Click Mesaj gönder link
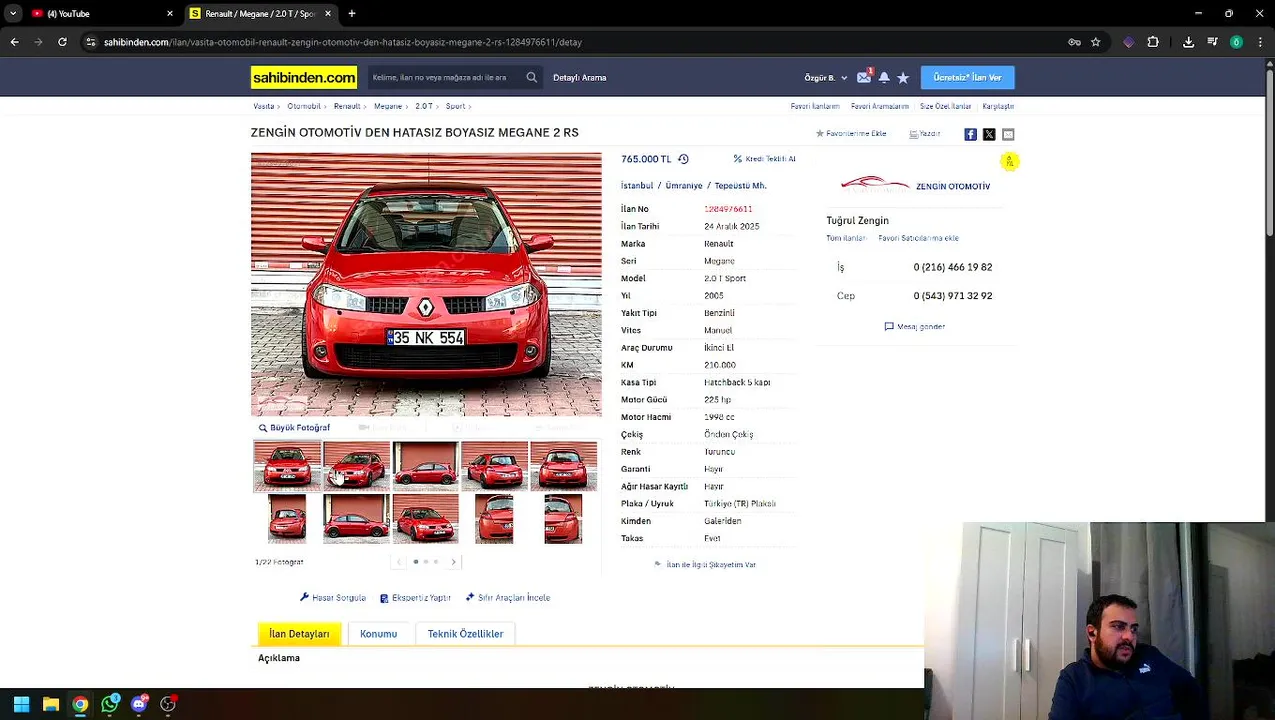 tap(915, 327)
